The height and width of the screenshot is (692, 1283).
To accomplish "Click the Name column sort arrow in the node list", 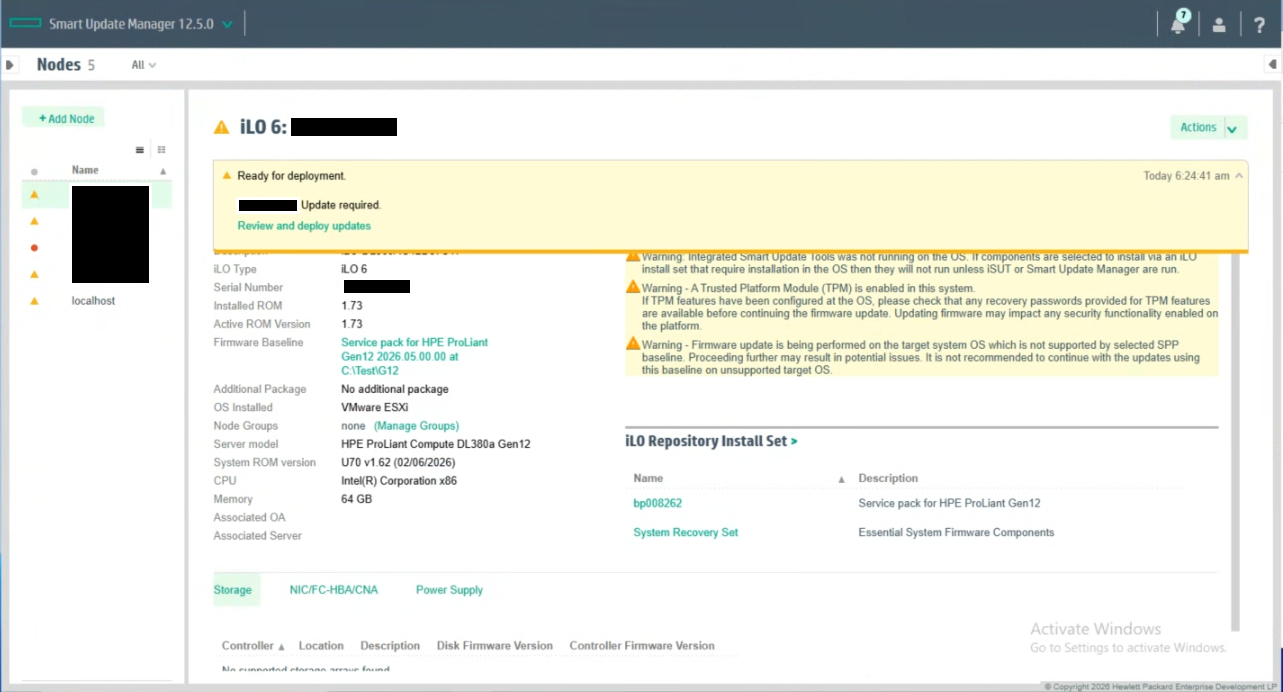I will pyautogui.click(x=163, y=171).
